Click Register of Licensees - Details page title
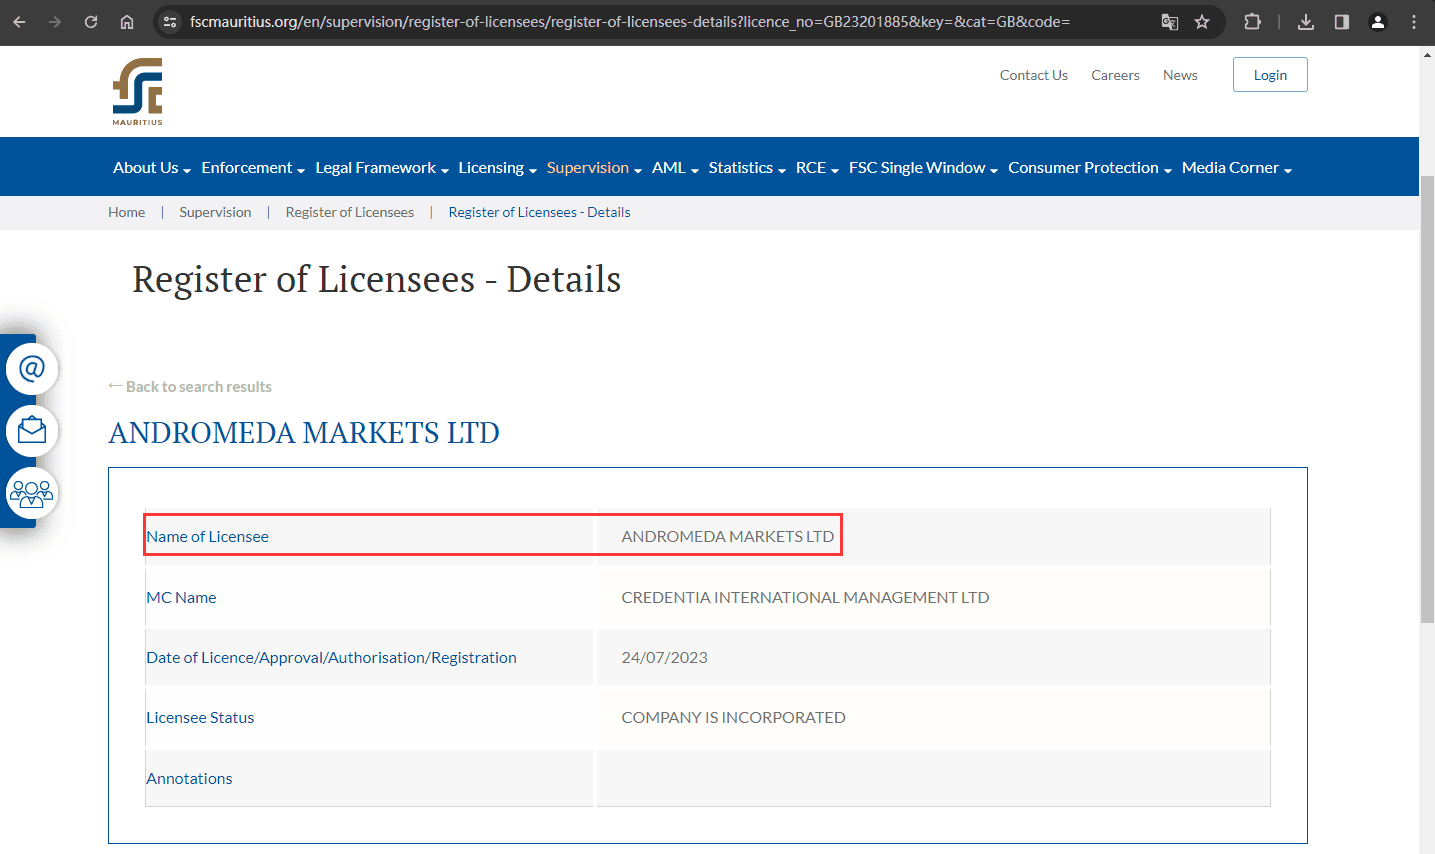1435x854 pixels. [376, 280]
